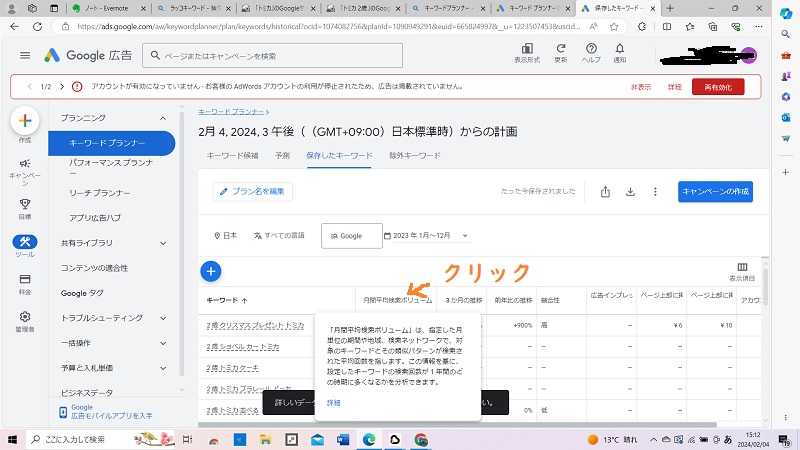800x450 pixels.
Task: Add page to favorites star
Action: [x=614, y=27]
